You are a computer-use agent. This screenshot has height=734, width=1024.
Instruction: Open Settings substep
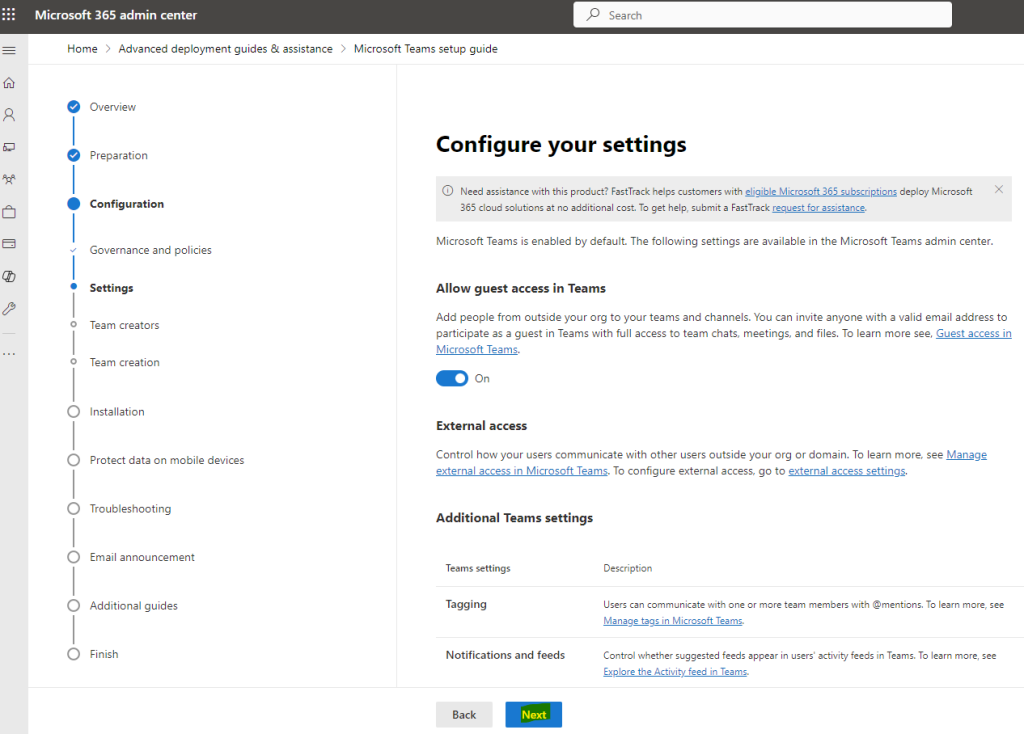click(111, 288)
